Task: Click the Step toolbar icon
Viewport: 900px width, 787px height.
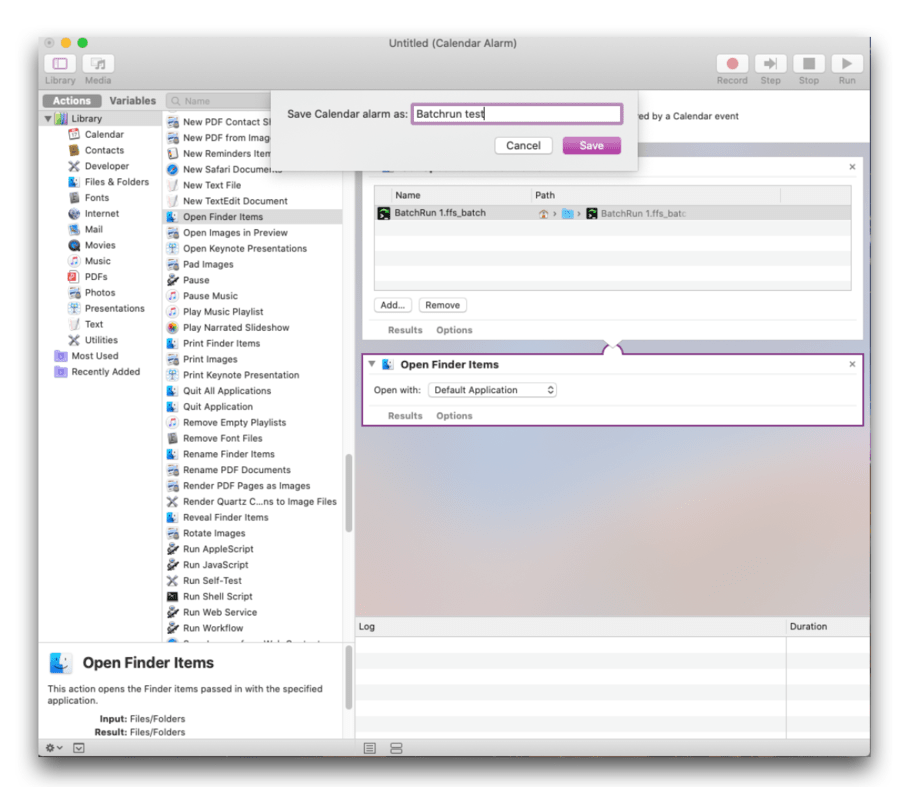Action: pyautogui.click(x=770, y=62)
